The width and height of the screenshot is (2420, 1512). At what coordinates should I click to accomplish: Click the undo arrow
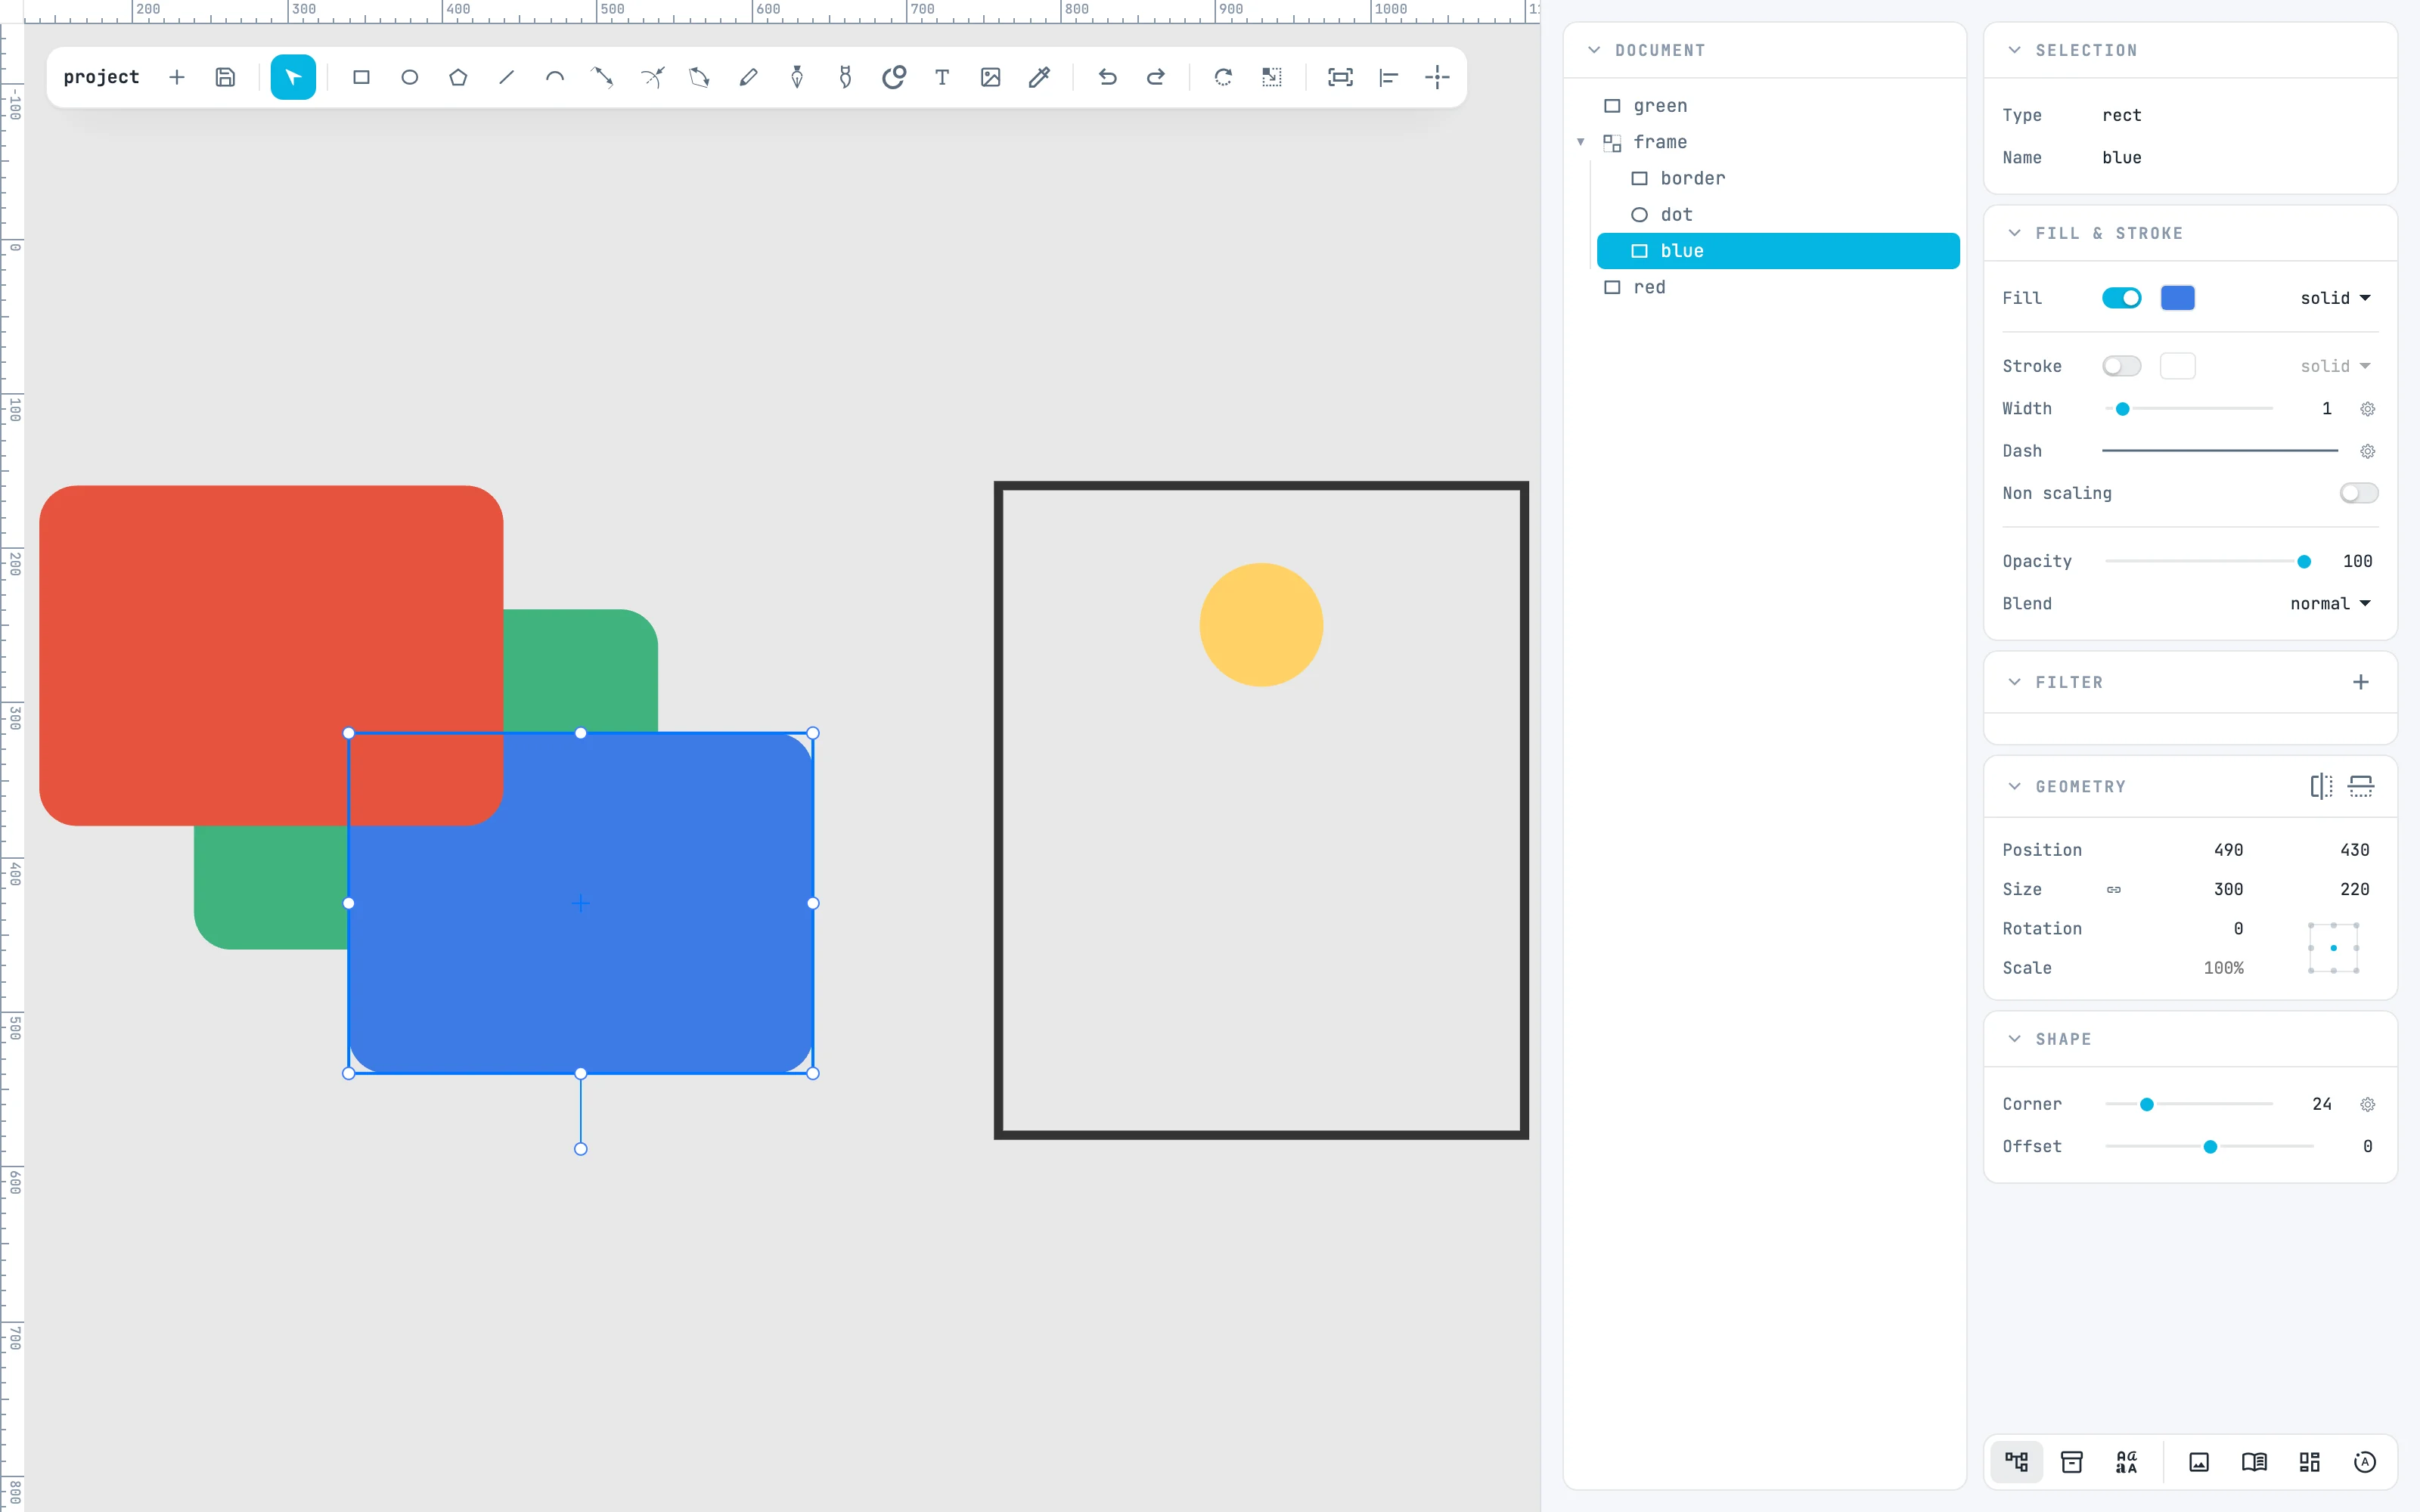tap(1107, 77)
